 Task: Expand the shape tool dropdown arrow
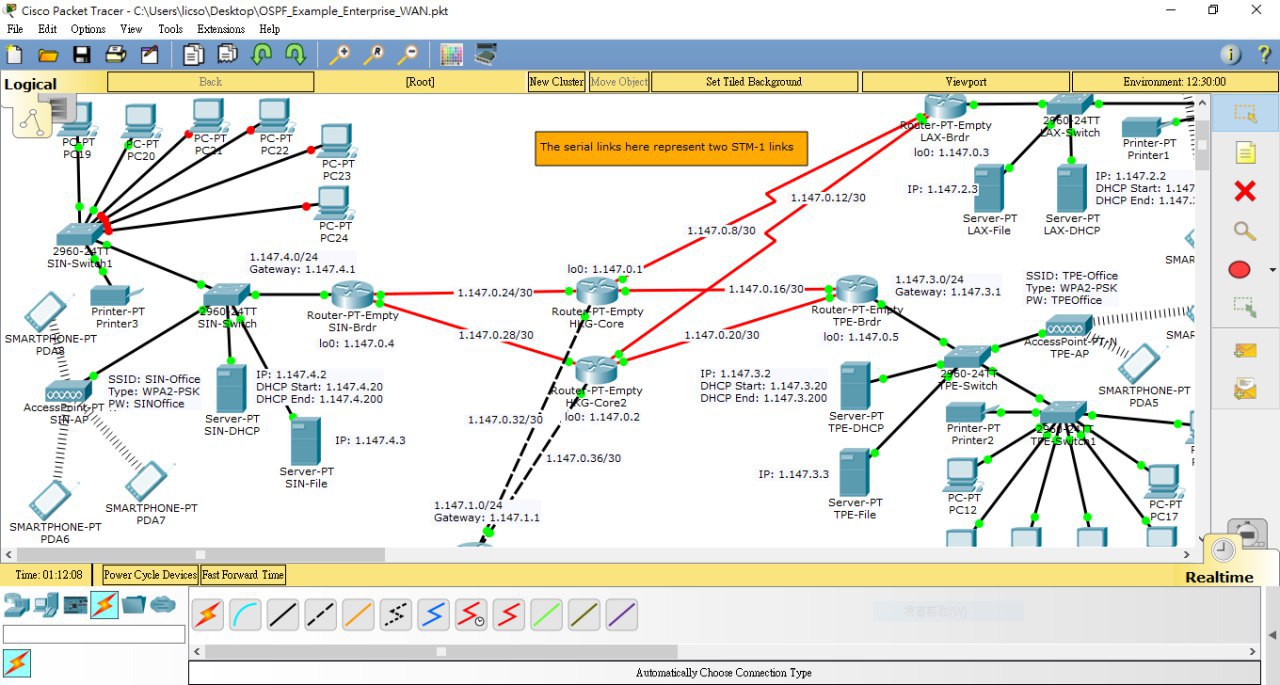(1272, 270)
